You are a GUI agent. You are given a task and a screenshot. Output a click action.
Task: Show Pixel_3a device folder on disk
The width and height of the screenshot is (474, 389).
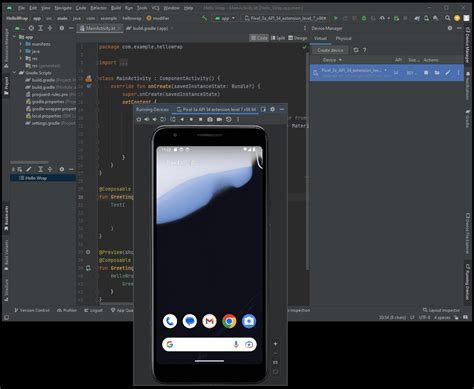(x=437, y=72)
